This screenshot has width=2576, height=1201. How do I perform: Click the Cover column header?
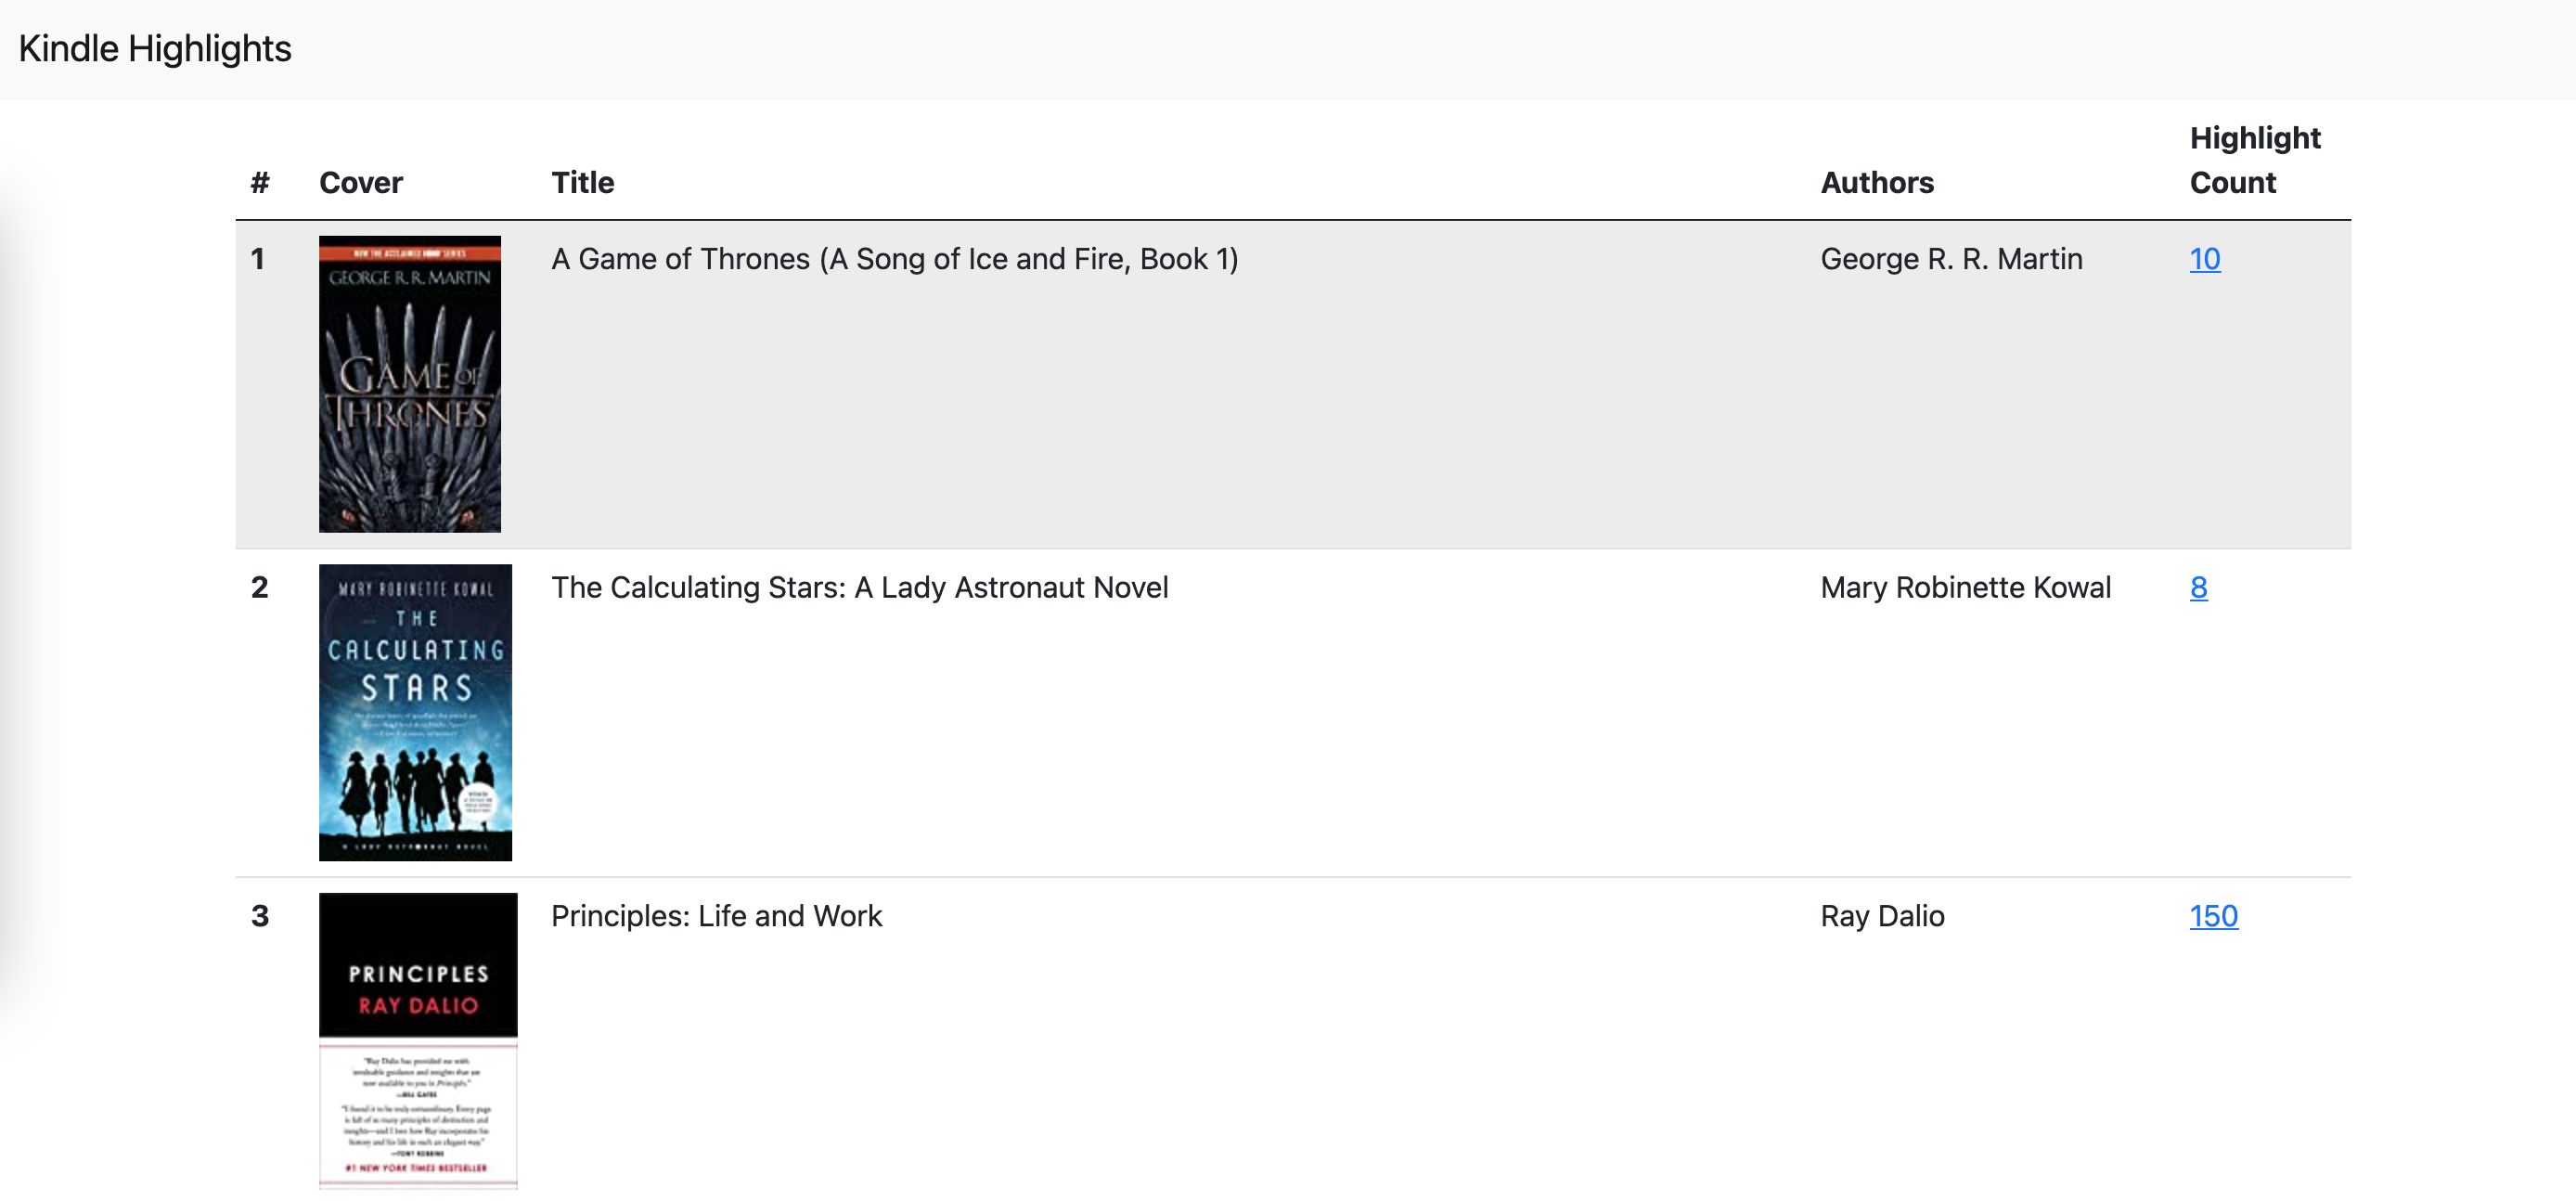coord(361,182)
